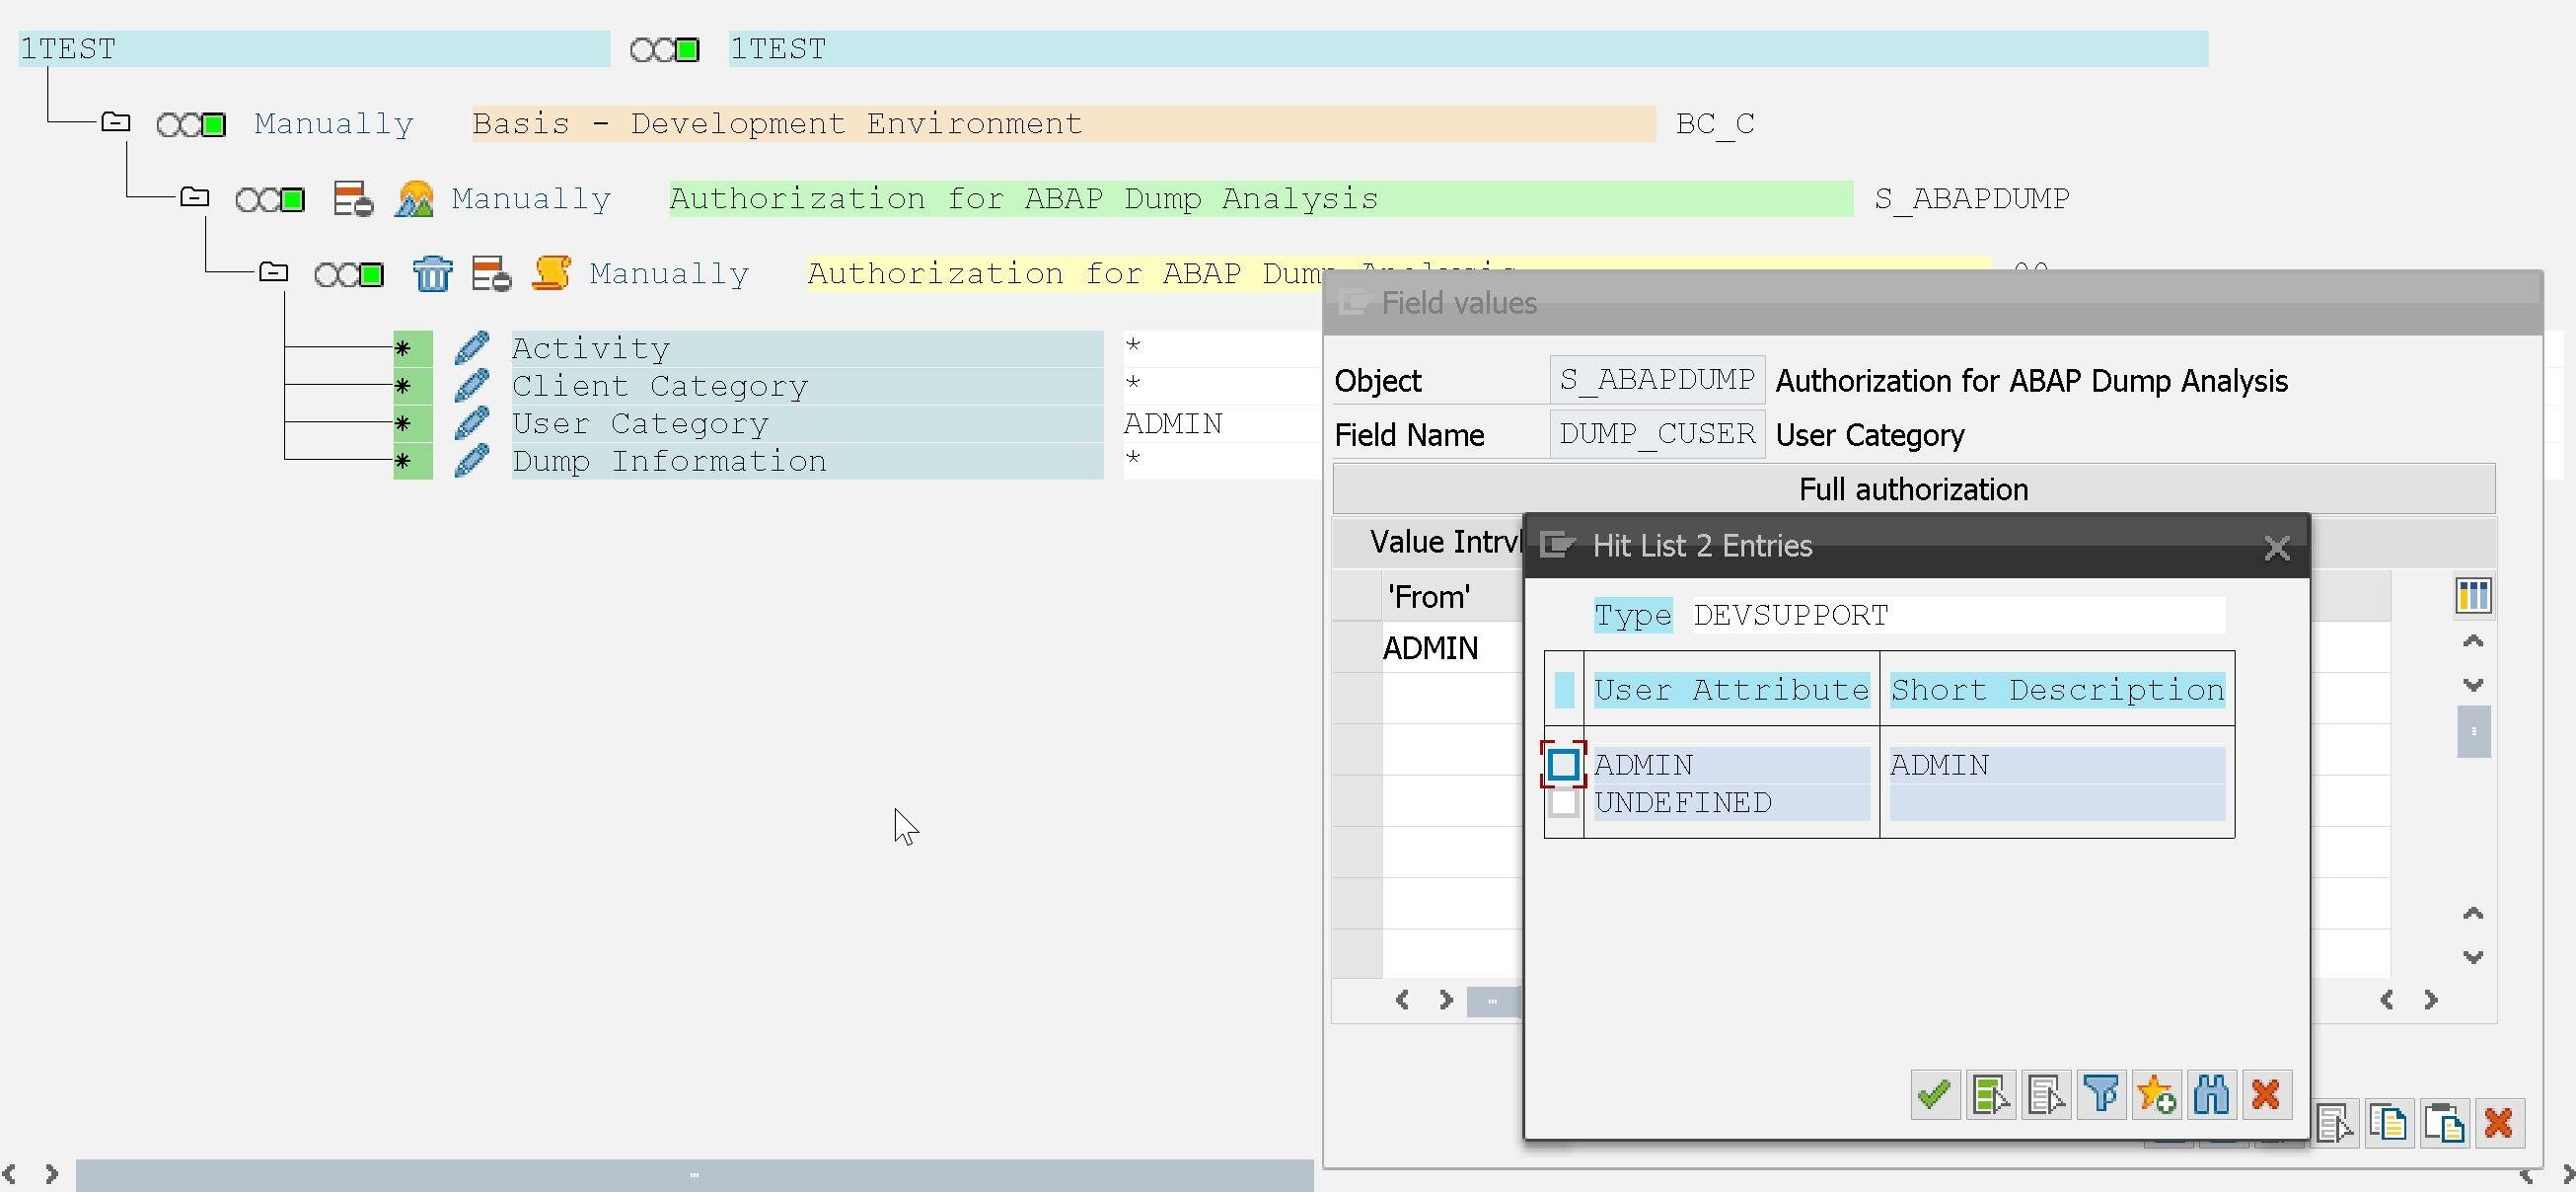
Task: Click orange scroll icon on authorization row
Action: click(x=551, y=273)
